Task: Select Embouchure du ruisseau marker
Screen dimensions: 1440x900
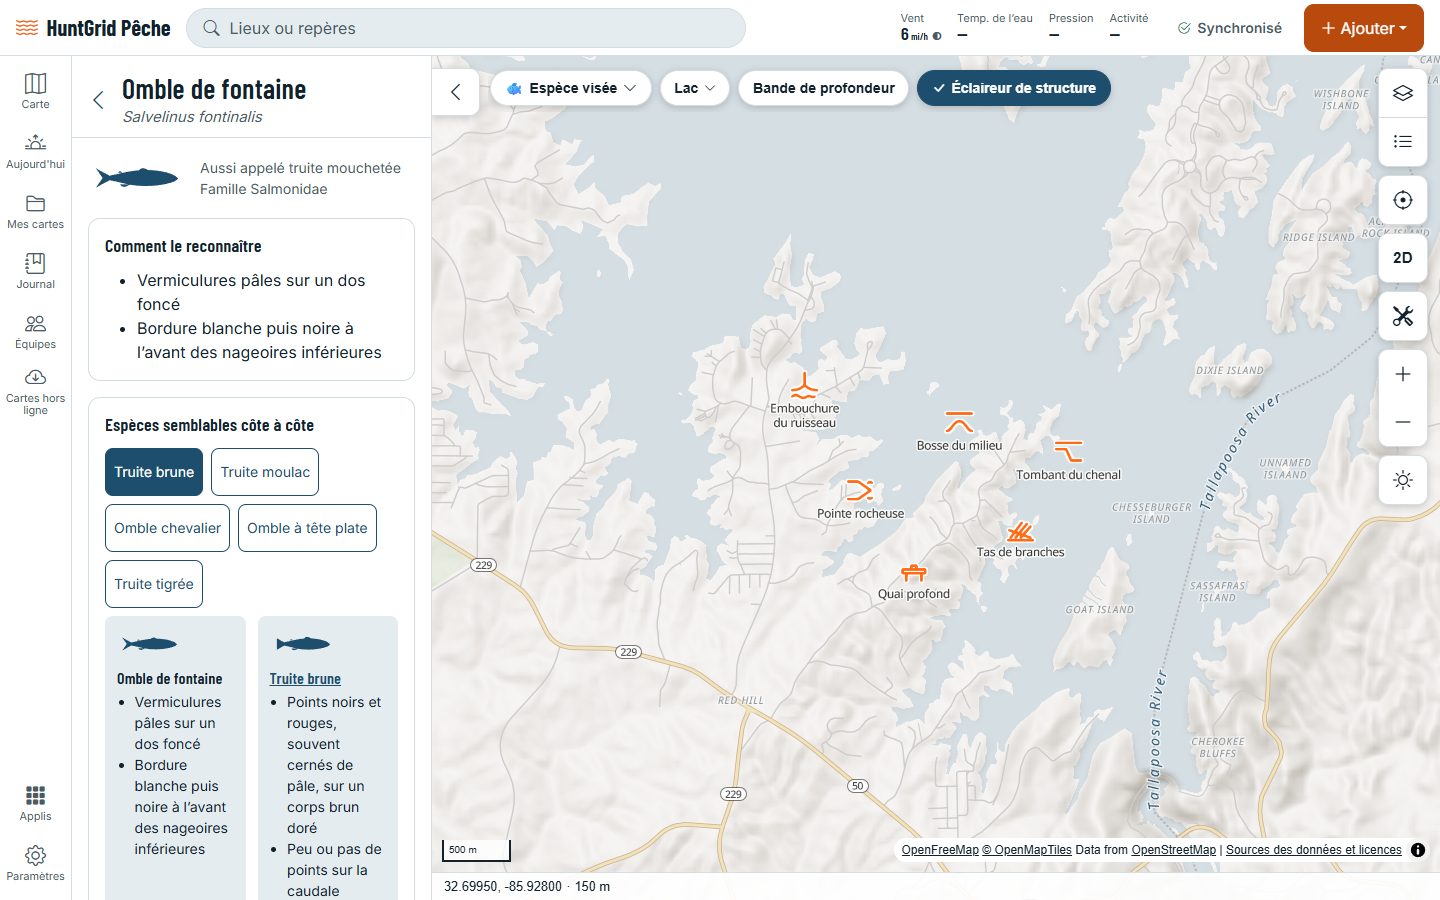Action: 804,387
